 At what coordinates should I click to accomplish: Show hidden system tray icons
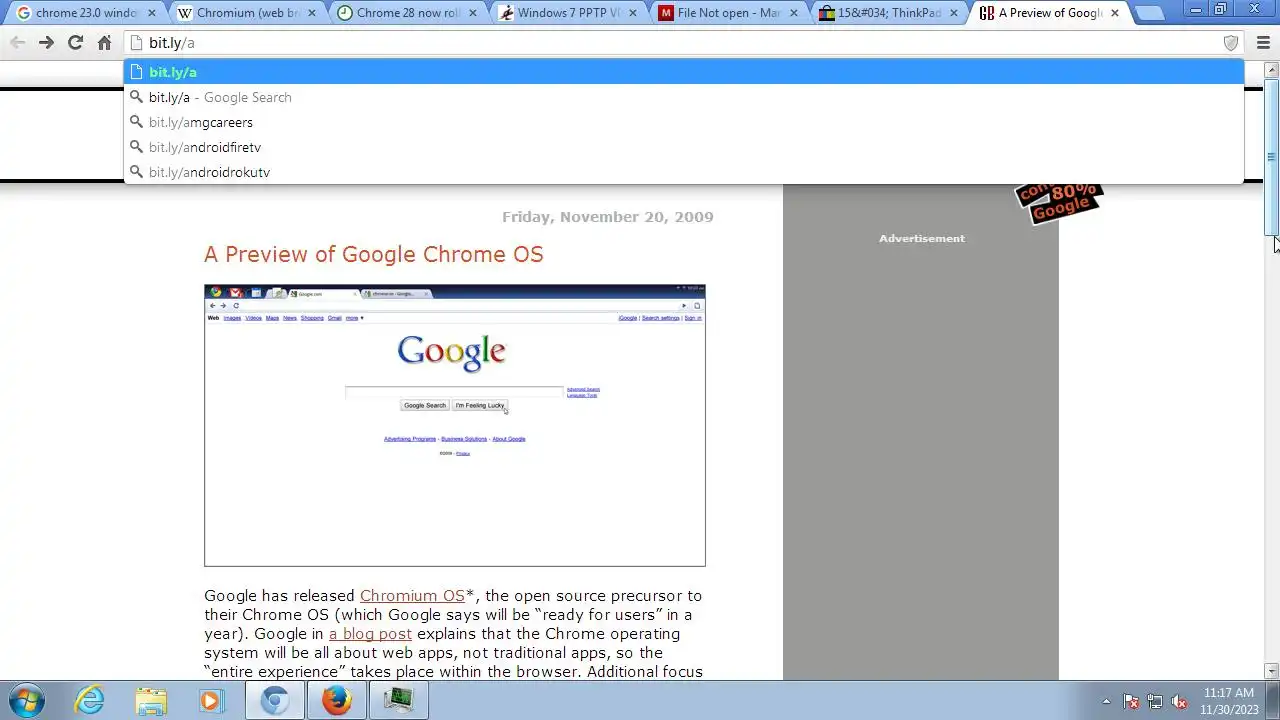pyautogui.click(x=1106, y=701)
